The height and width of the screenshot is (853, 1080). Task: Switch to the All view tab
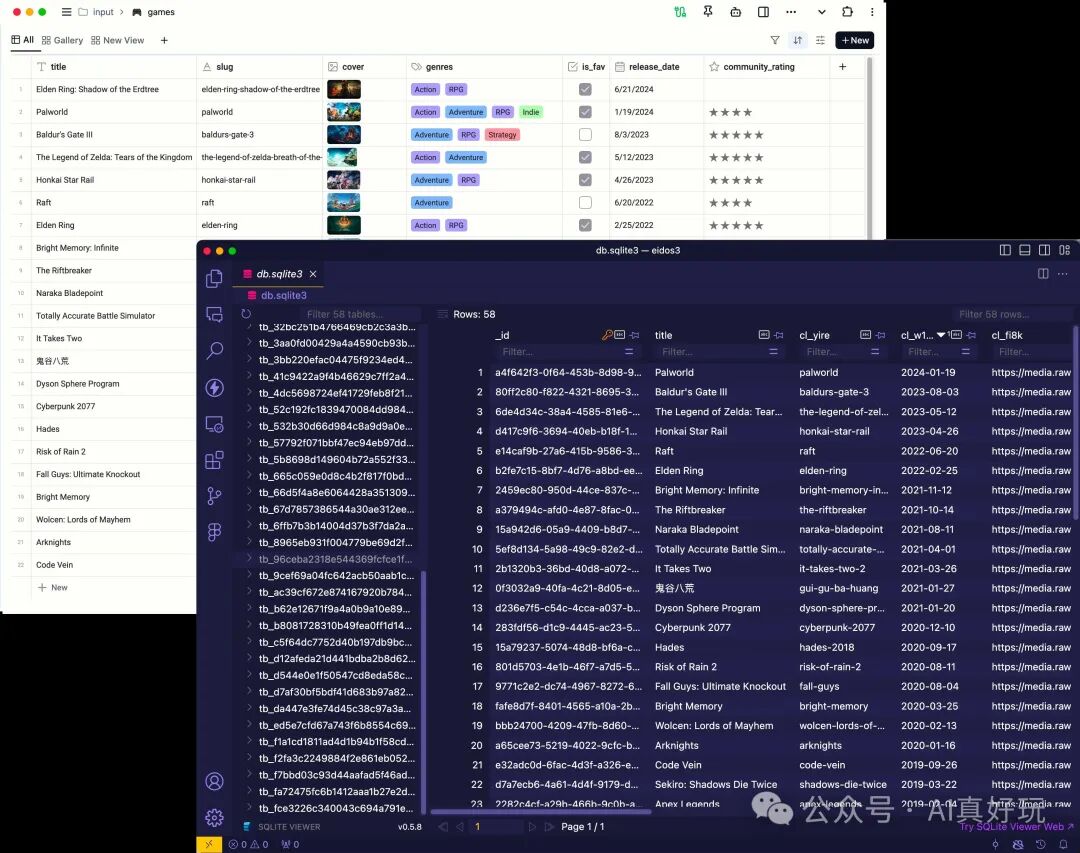(x=23, y=40)
